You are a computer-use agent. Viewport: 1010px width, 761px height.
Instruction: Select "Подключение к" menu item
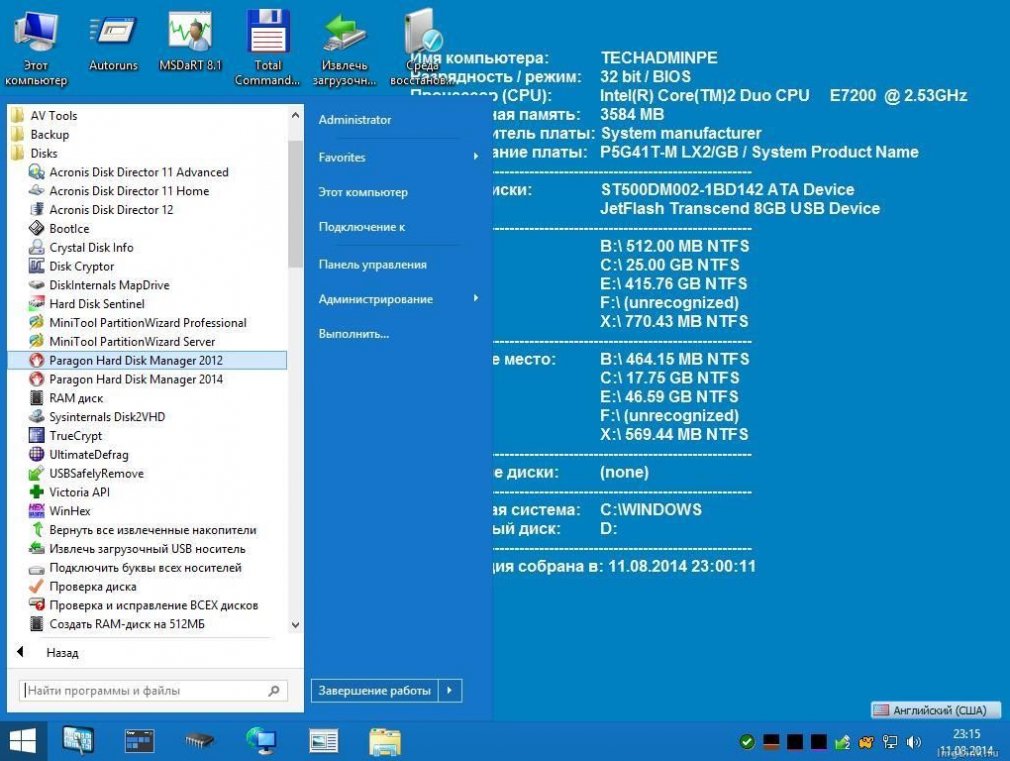pos(361,227)
